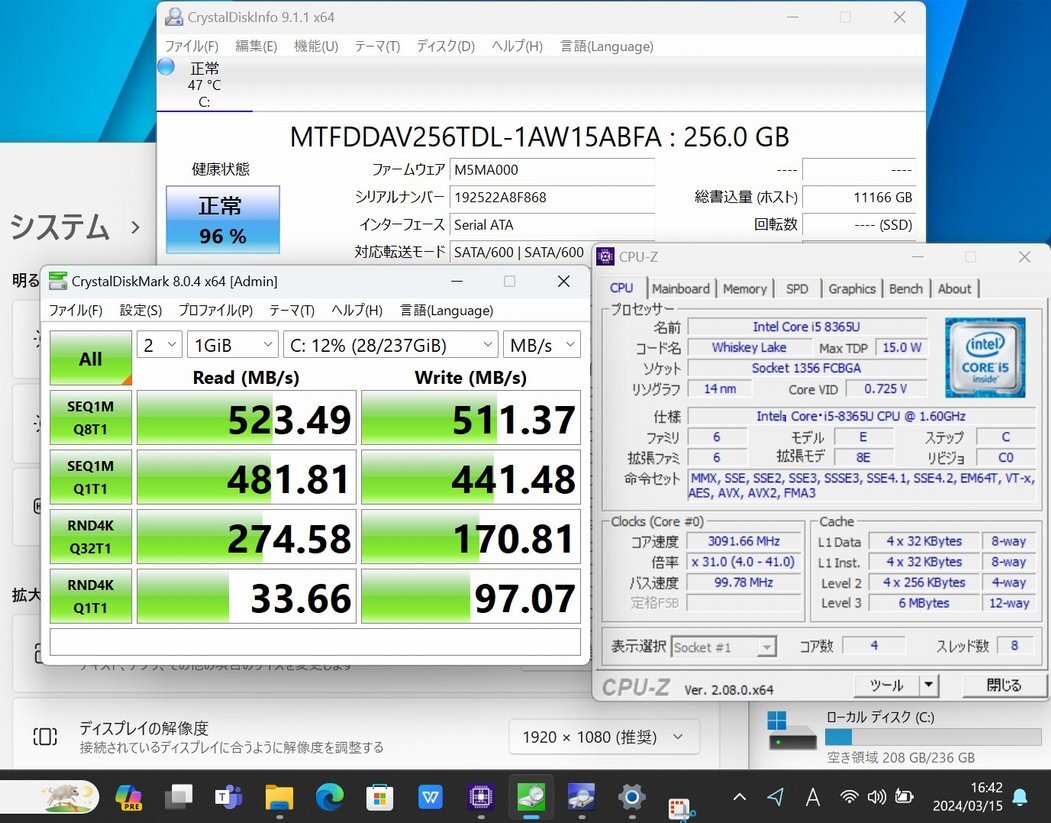This screenshot has width=1051, height=823.
Task: Click the 正常 96% health status button
Action: (x=223, y=220)
